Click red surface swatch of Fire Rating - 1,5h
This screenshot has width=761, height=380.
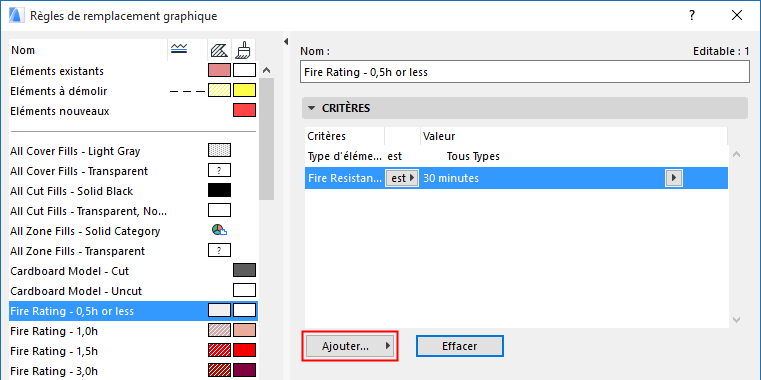[x=244, y=350]
